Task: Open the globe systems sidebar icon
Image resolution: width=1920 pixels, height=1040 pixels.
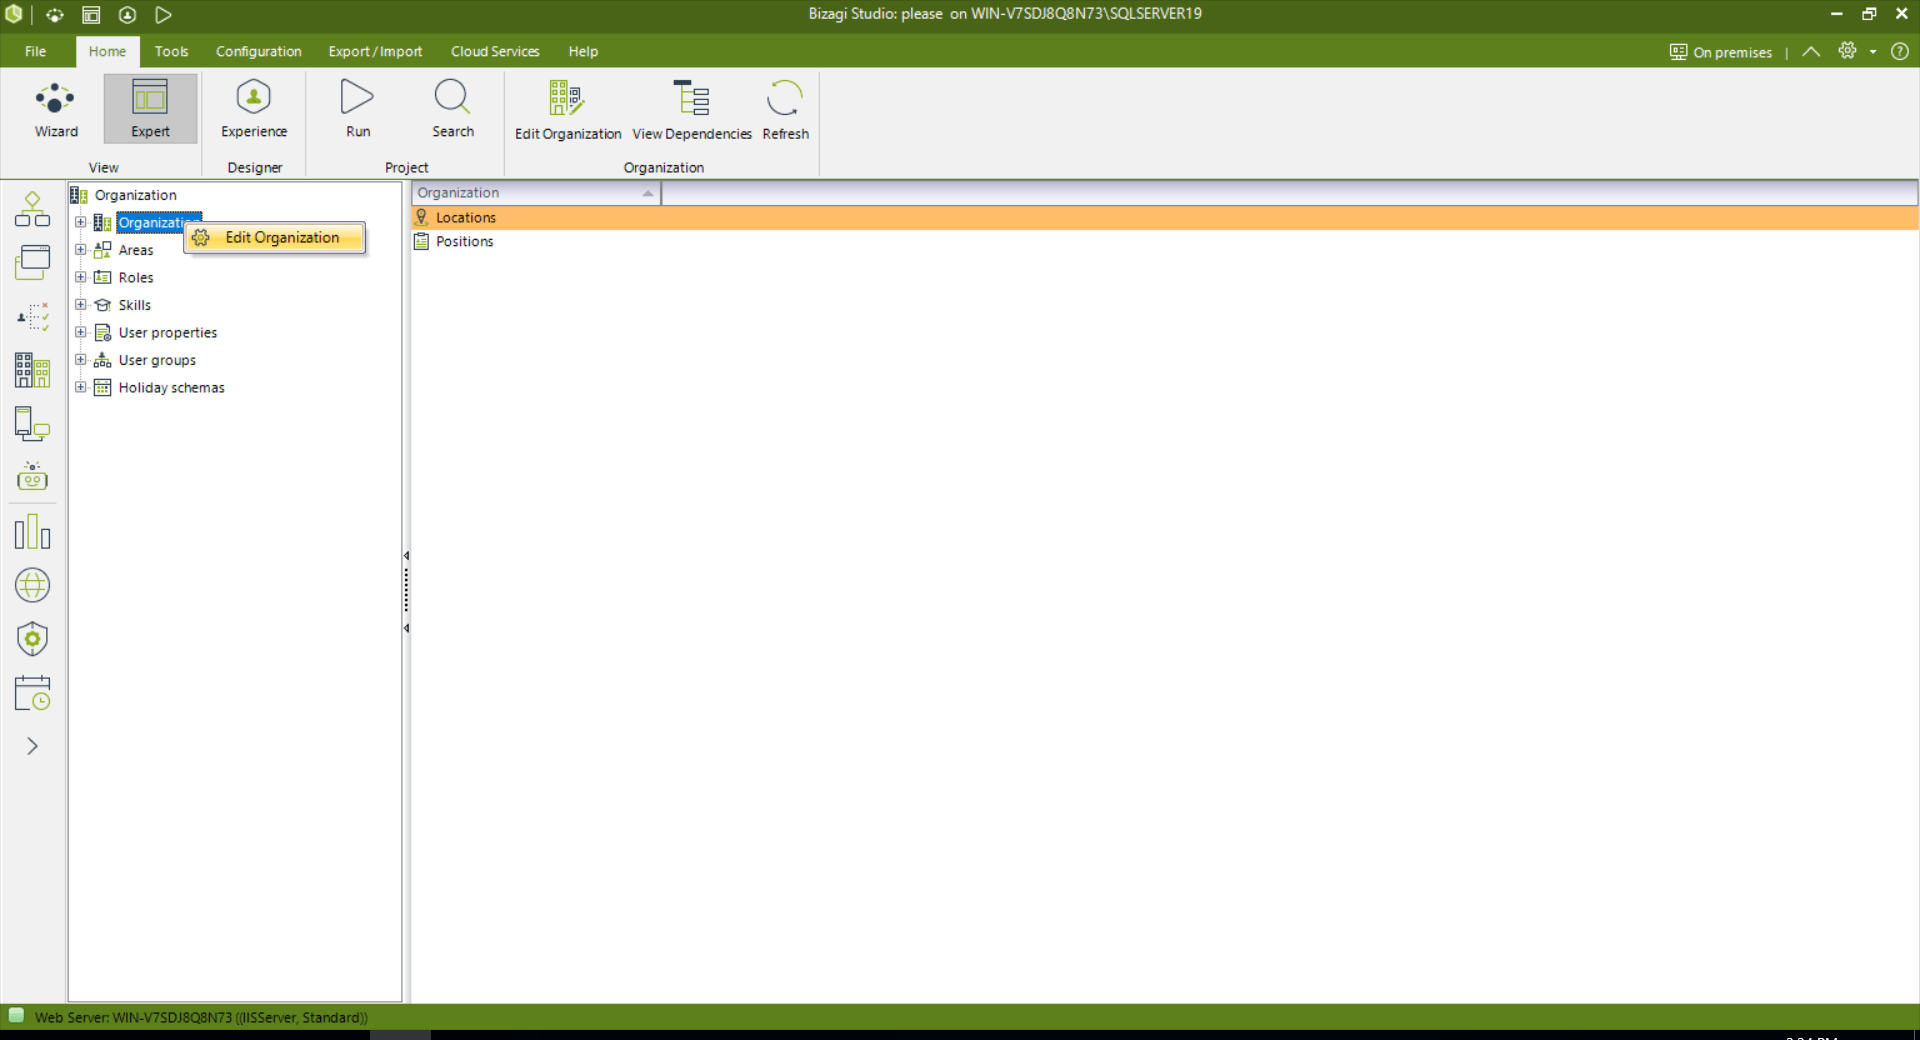Action: point(32,585)
